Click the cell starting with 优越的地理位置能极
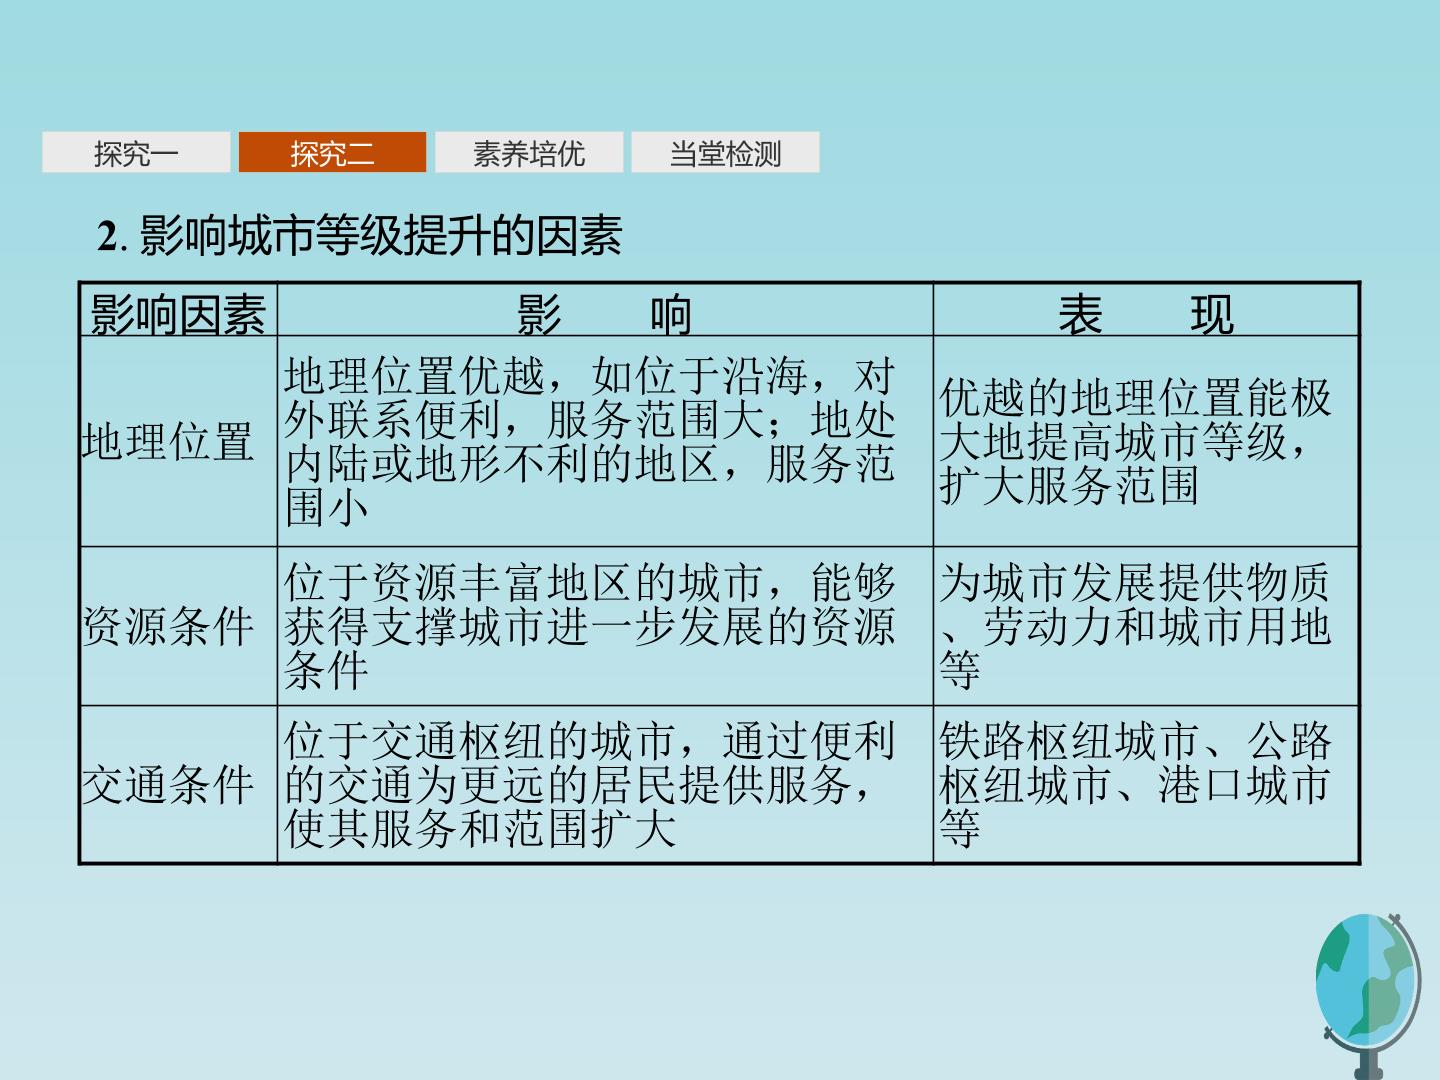The width and height of the screenshot is (1440, 1080). coord(1146,441)
